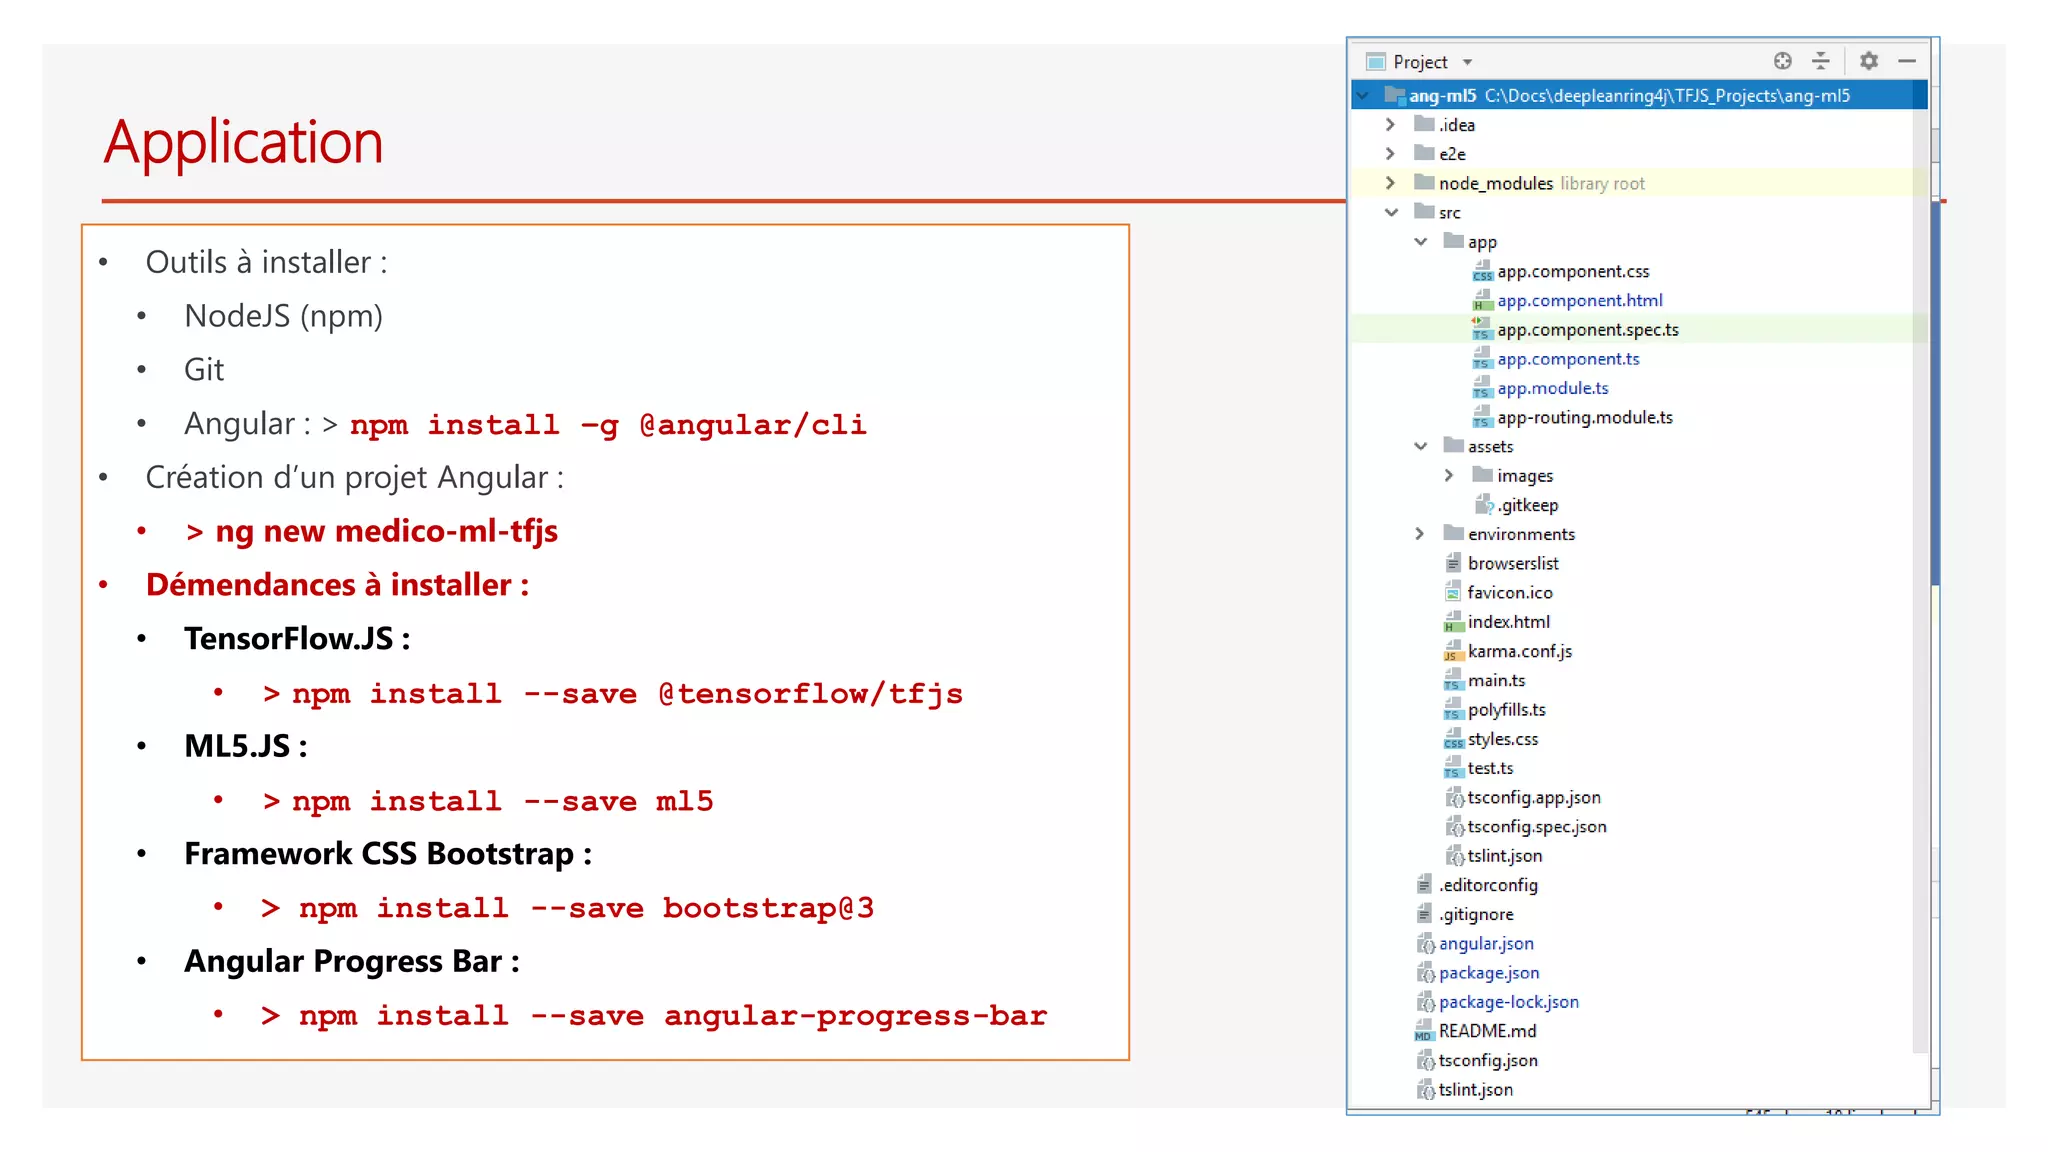Expand the environments folder
Viewport: 2048px width, 1152px height.
1420,534
